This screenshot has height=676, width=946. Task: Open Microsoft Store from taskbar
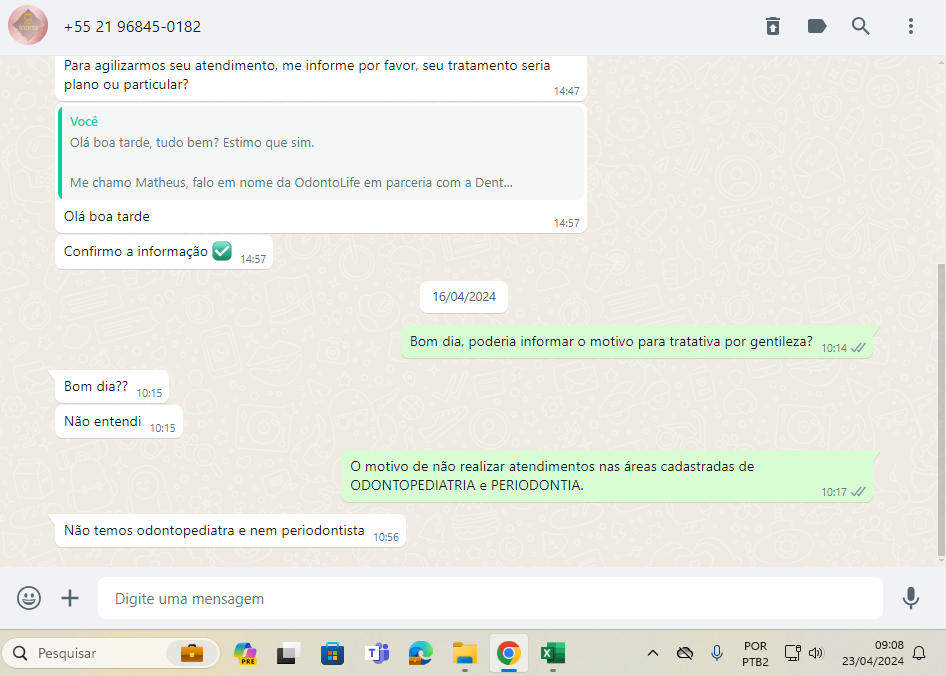coord(332,653)
